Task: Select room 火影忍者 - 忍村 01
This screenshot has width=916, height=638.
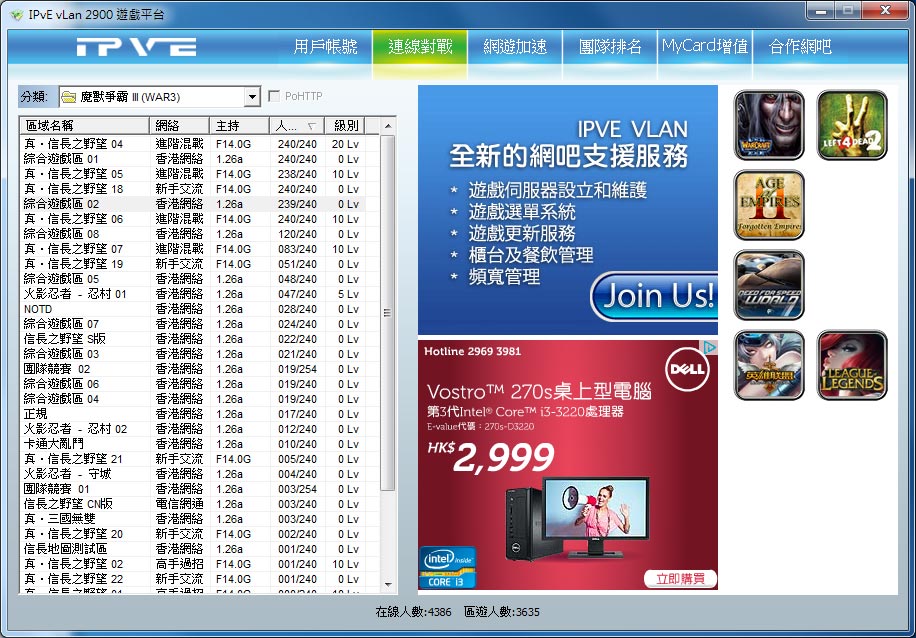Action: point(192,294)
